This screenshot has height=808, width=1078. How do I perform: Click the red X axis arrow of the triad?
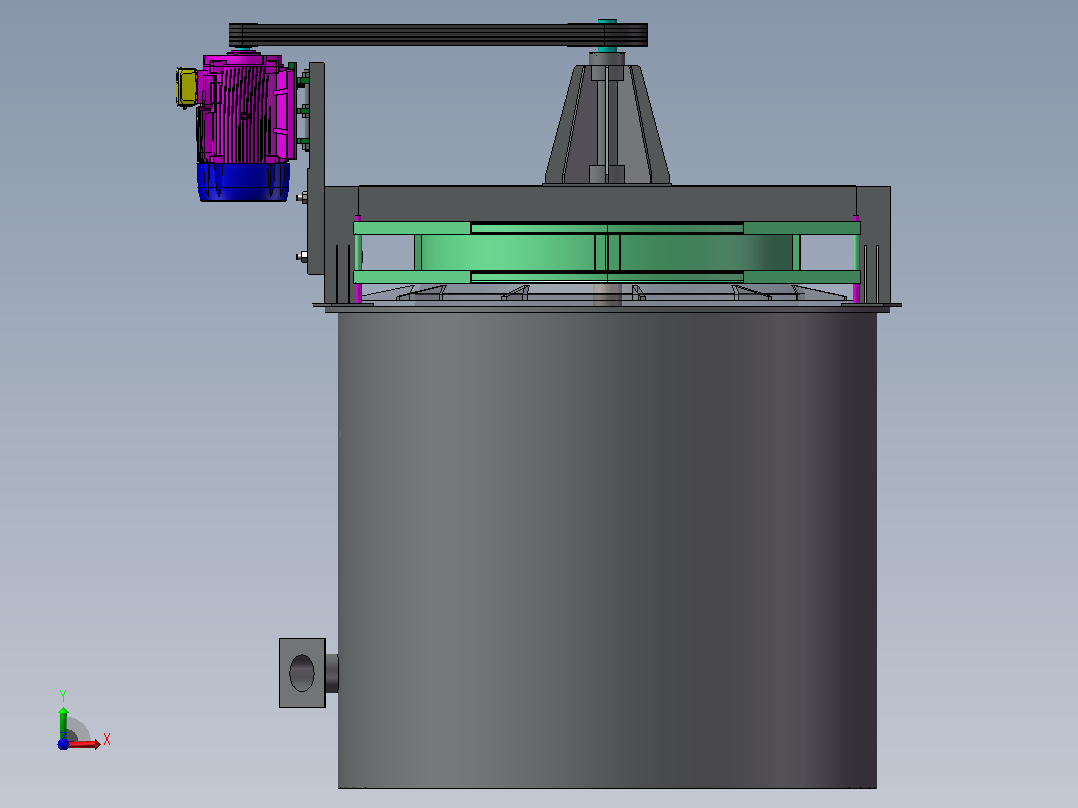(85, 744)
